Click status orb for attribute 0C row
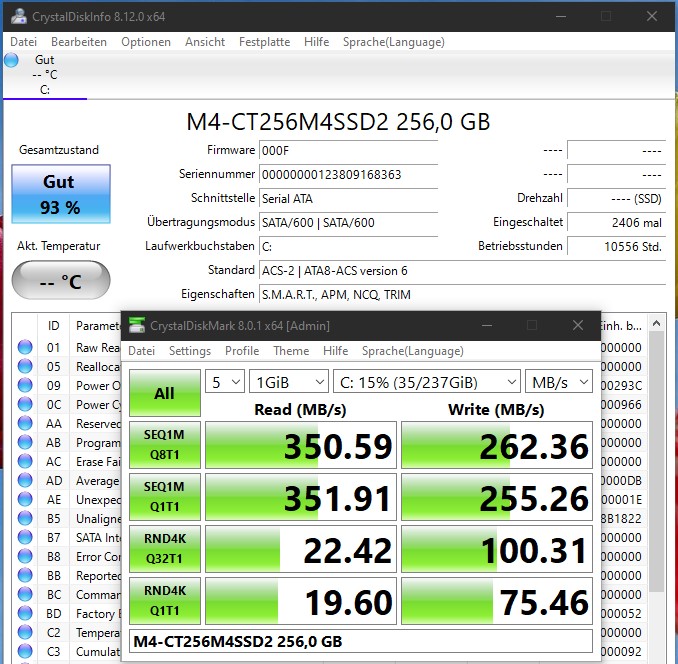Image resolution: width=678 pixels, height=664 pixels. pyautogui.click(x=25, y=404)
